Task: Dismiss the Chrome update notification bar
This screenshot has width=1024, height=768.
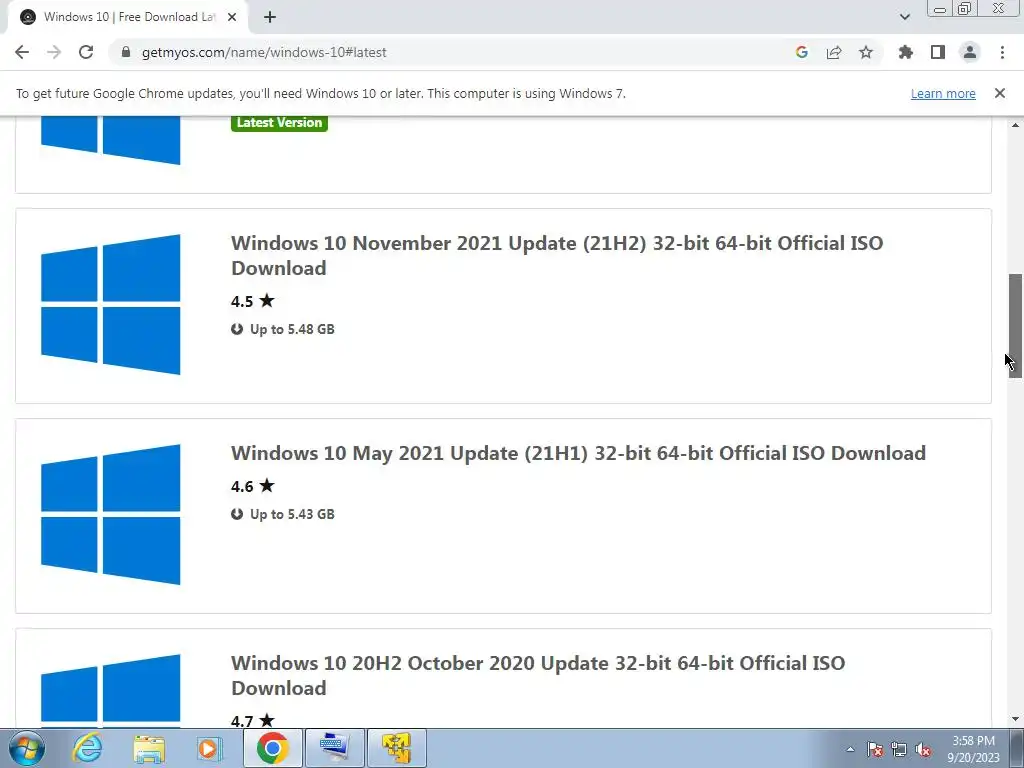Action: click(1000, 93)
